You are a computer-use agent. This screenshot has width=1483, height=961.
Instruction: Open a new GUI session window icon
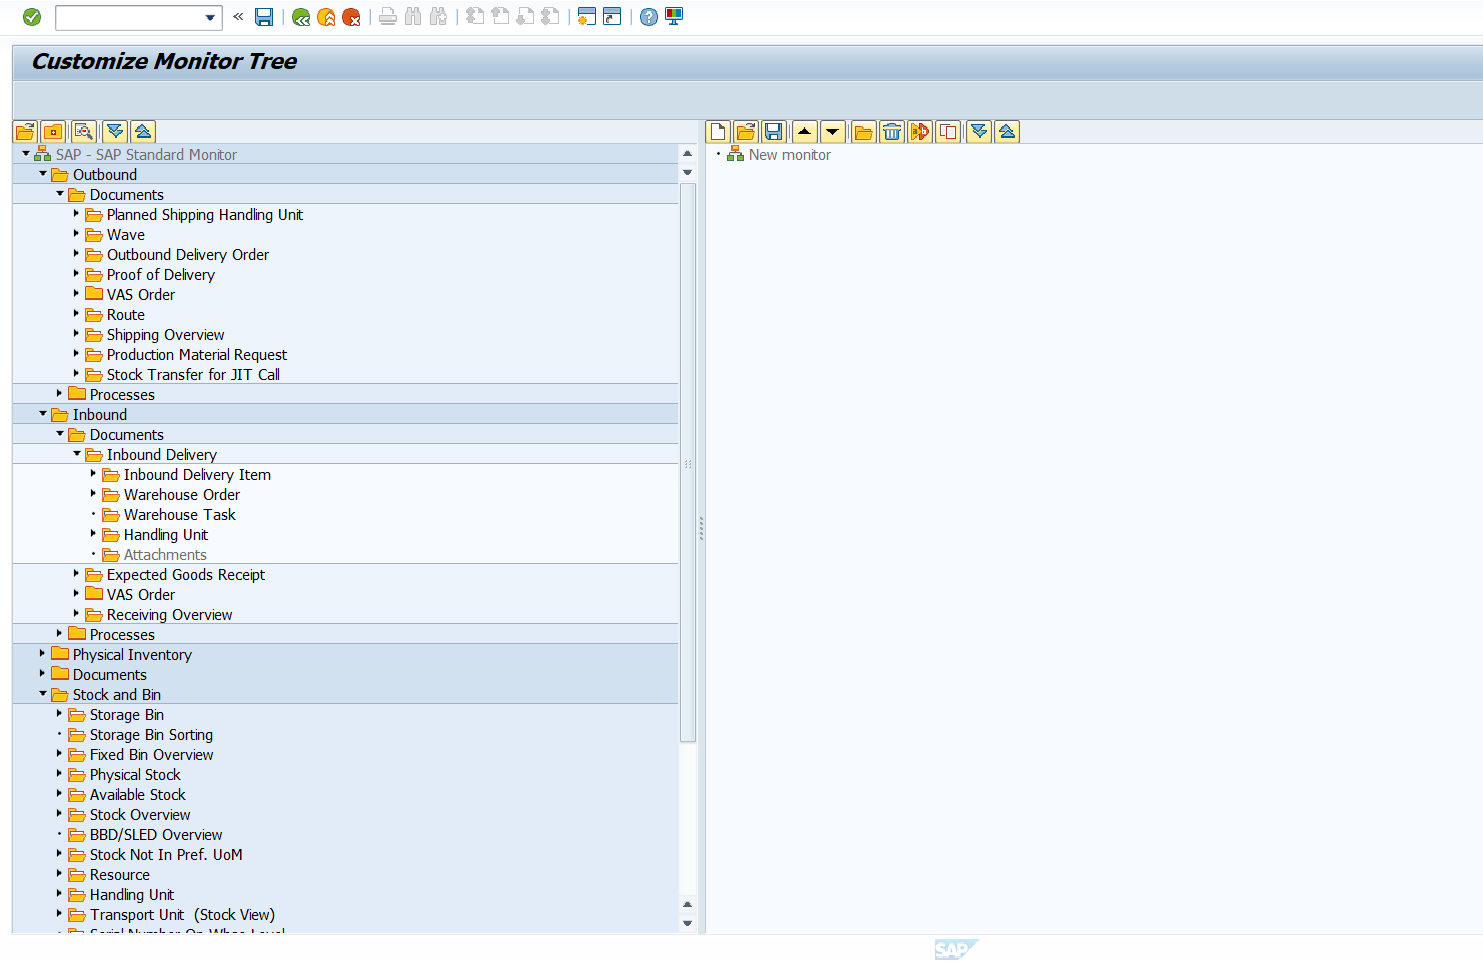click(x=587, y=17)
